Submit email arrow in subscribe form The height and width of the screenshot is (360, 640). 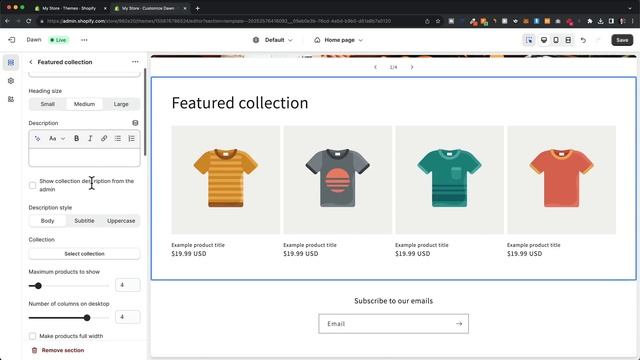(x=459, y=324)
